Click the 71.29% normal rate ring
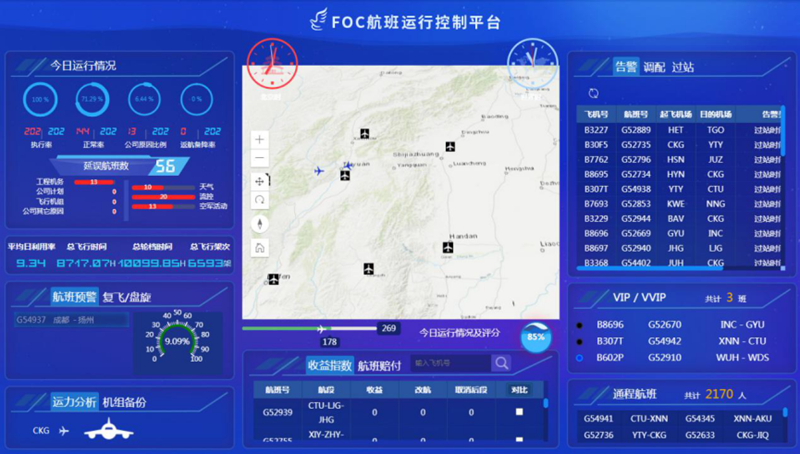Viewport: 800px width, 454px height. point(92,99)
